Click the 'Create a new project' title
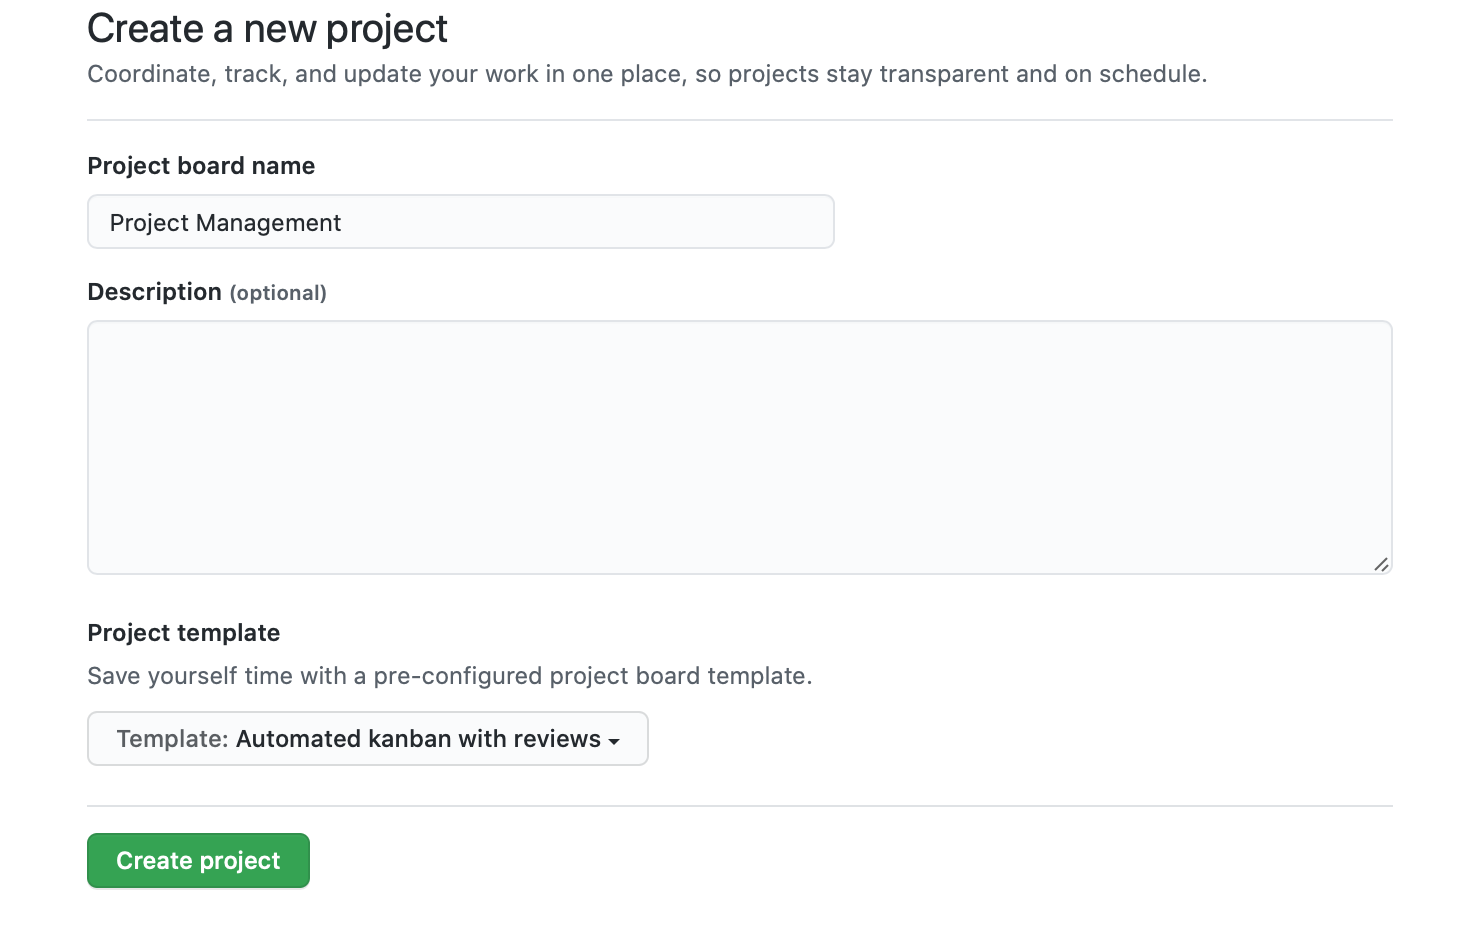The height and width of the screenshot is (942, 1470). pyautogui.click(x=267, y=29)
